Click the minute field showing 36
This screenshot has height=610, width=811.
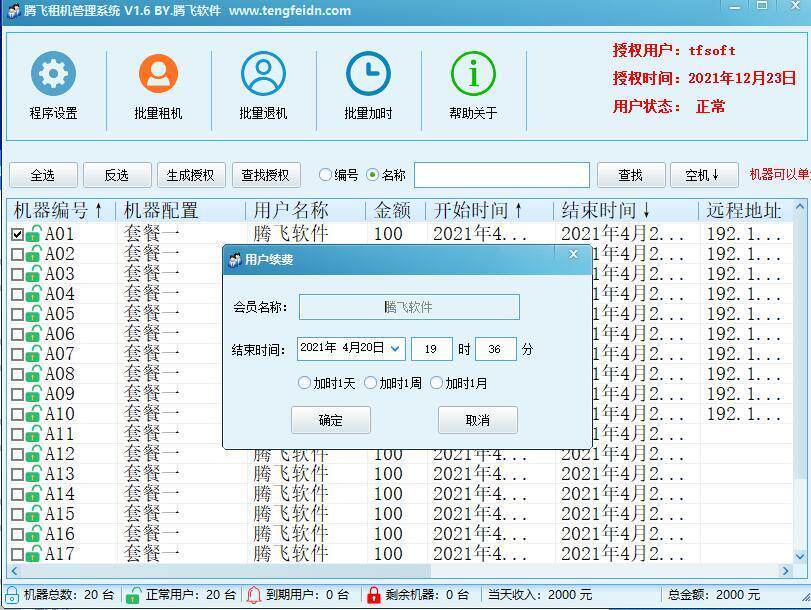pos(496,349)
